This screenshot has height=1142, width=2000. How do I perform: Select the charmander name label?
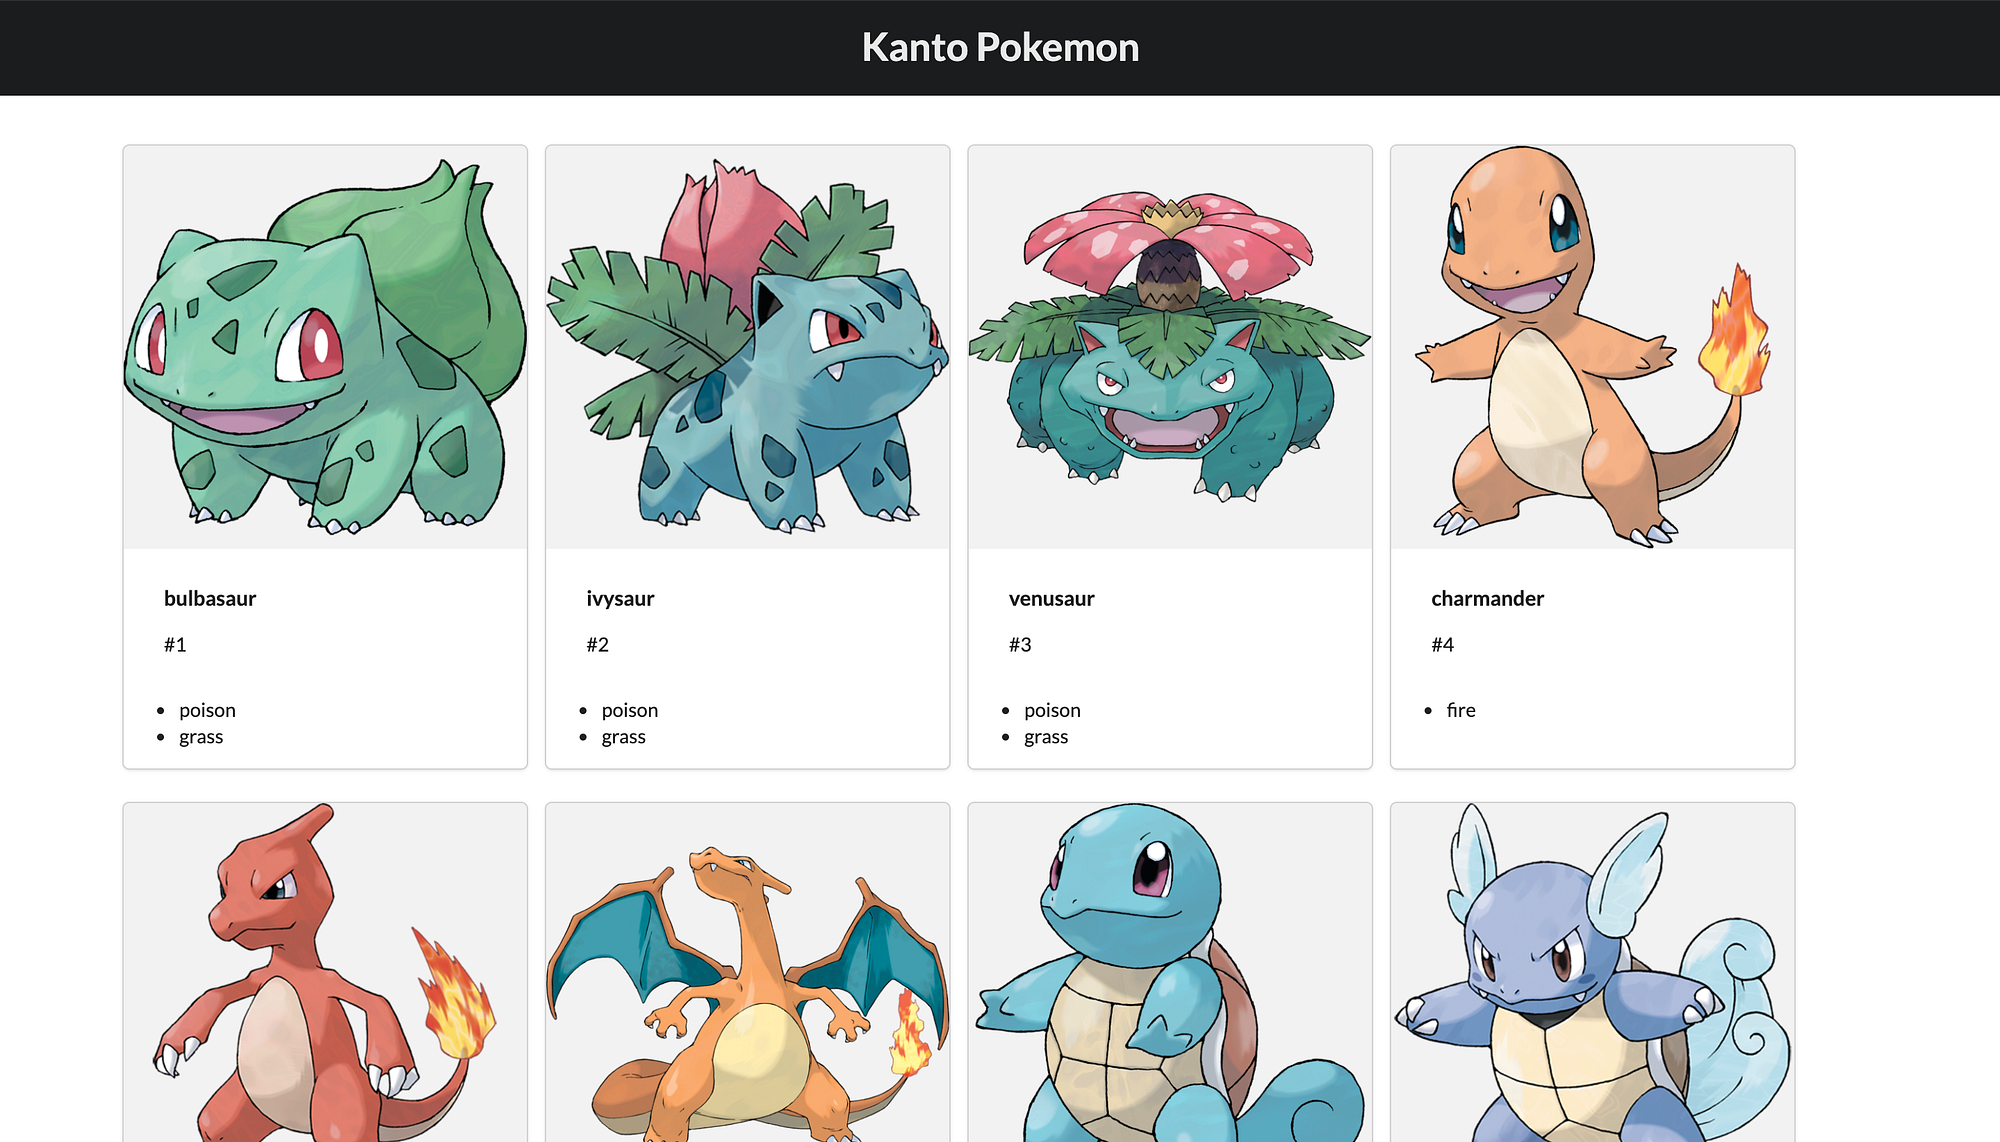(1486, 598)
